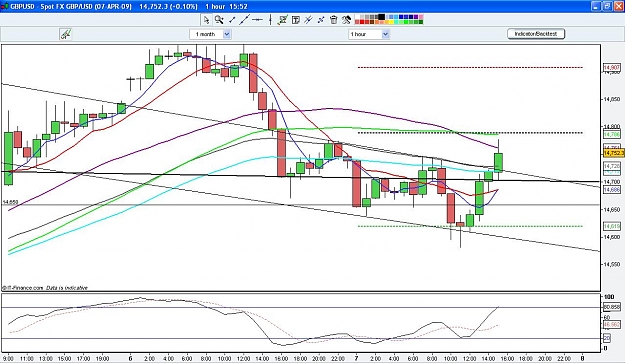This screenshot has height=363, width=625.
Task: Pick the yellow color swatch
Action: point(391,22)
